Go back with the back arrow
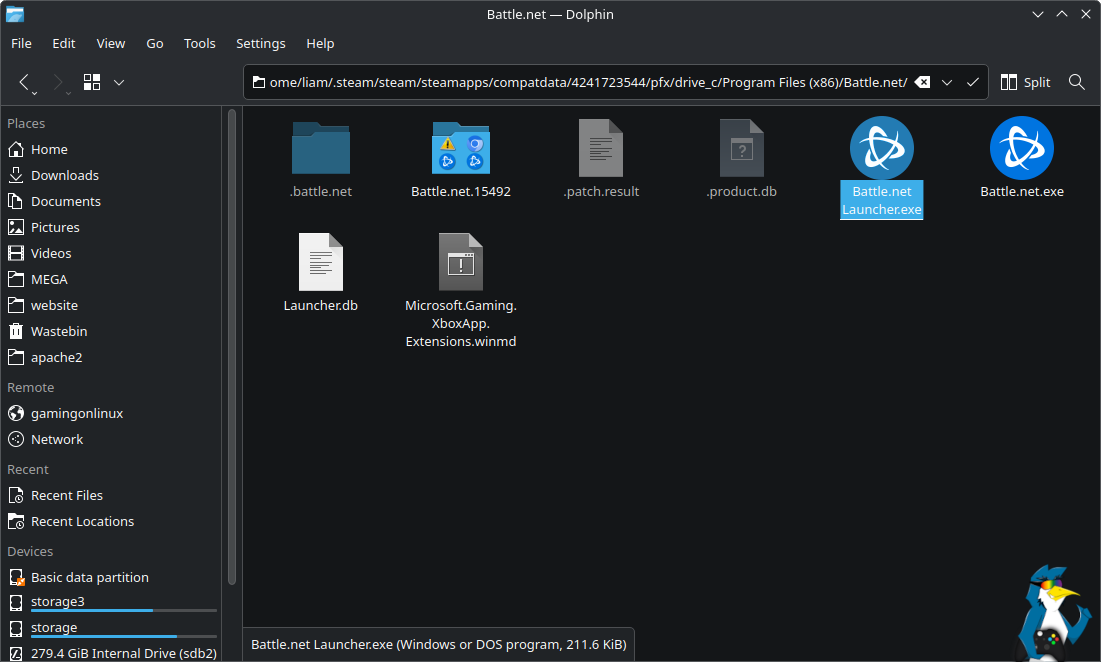Viewport: 1101px width, 662px height. 25,82
